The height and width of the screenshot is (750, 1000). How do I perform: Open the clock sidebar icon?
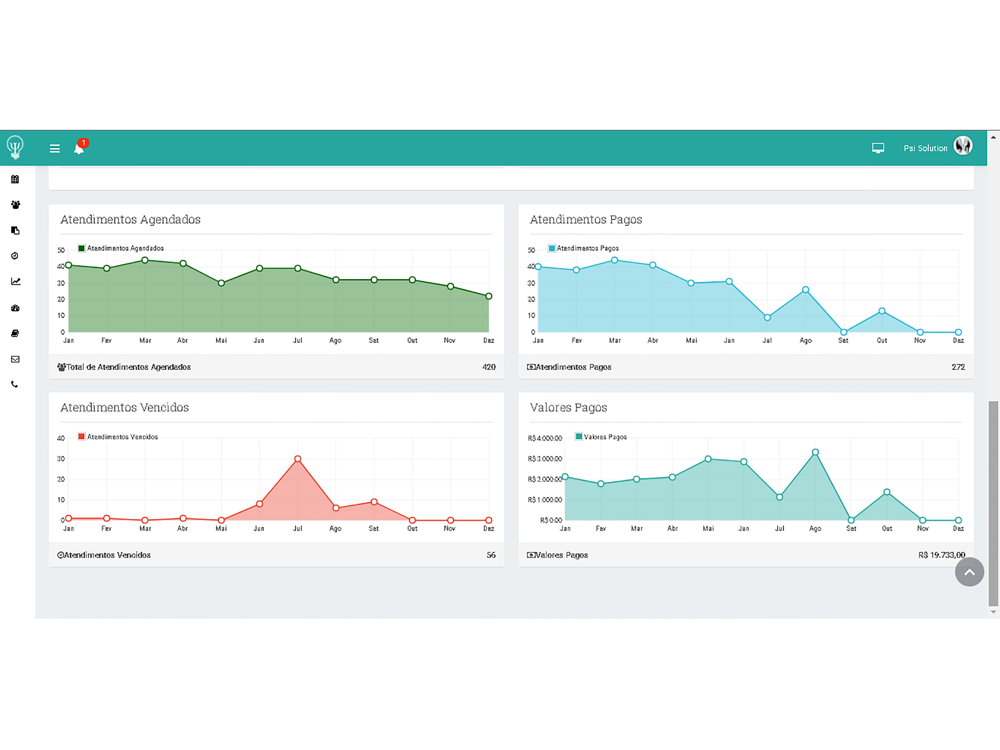point(15,256)
